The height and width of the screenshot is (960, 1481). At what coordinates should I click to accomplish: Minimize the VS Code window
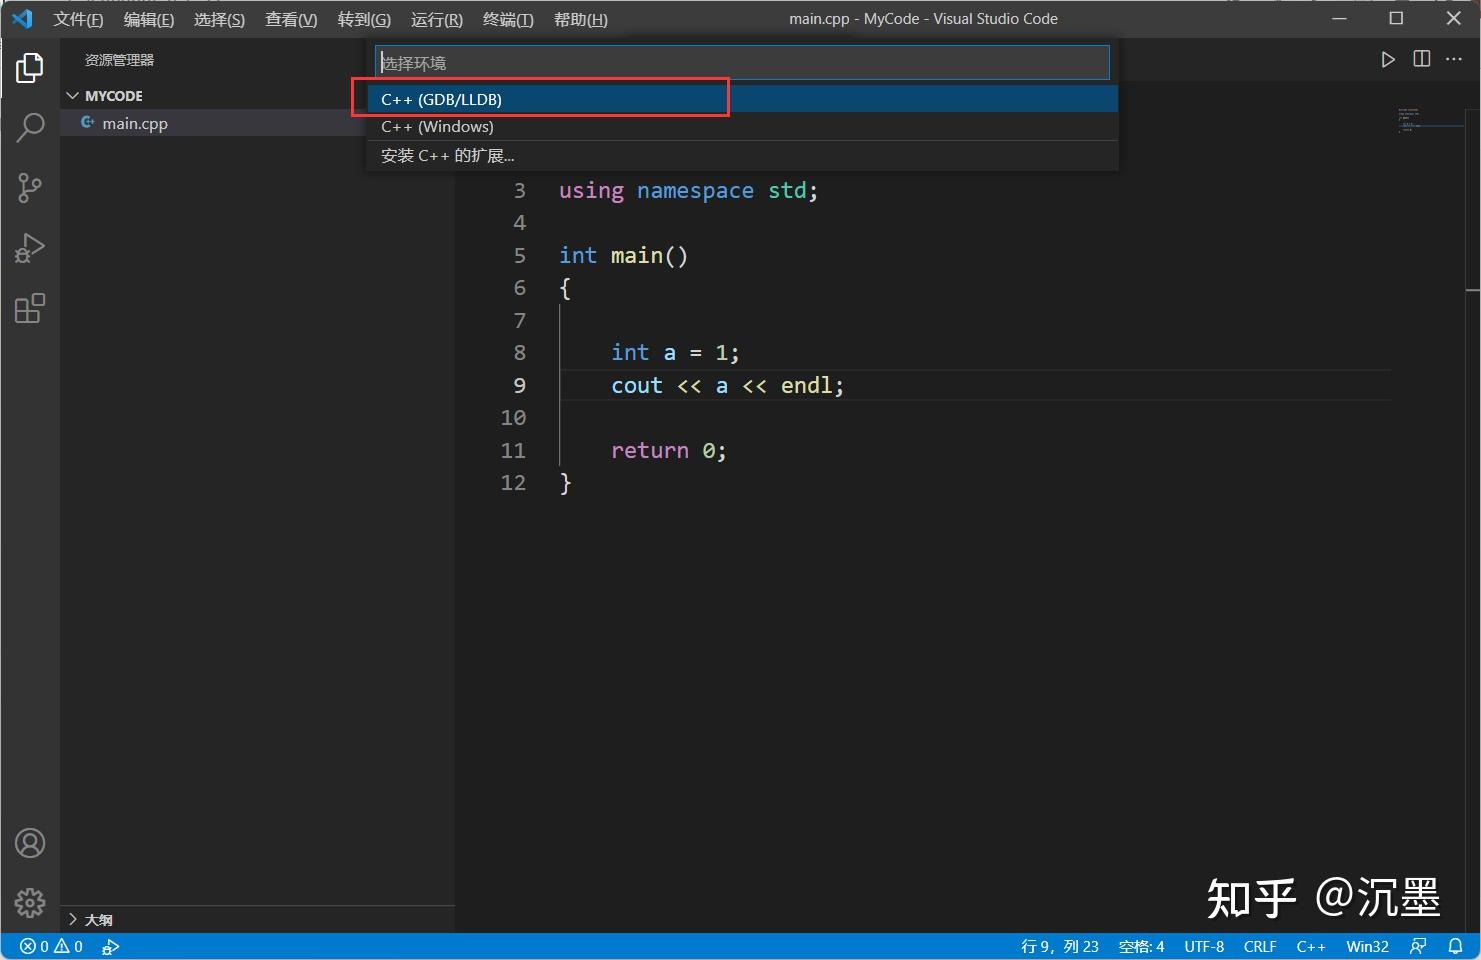pos(1339,19)
